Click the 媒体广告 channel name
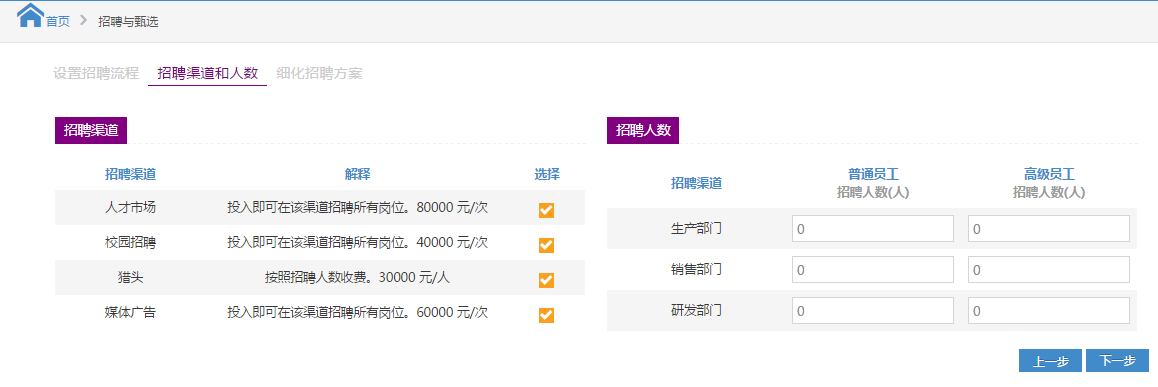Screen dimensions: 1158x387 (130, 312)
